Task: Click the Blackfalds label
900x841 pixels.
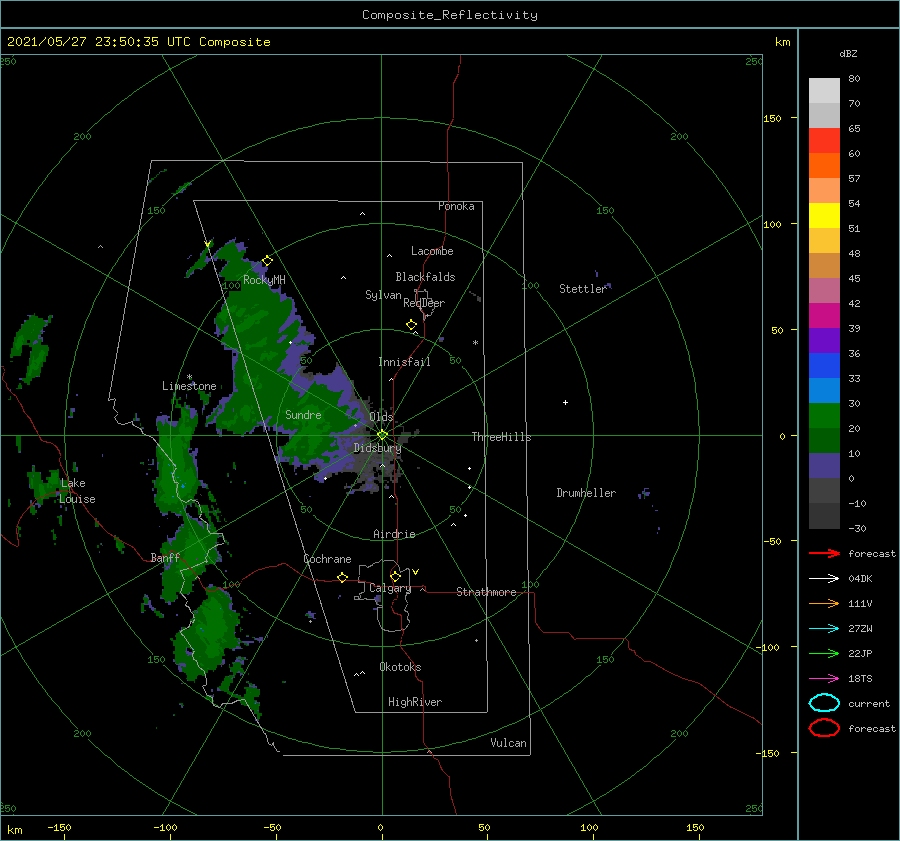Action: click(x=425, y=277)
